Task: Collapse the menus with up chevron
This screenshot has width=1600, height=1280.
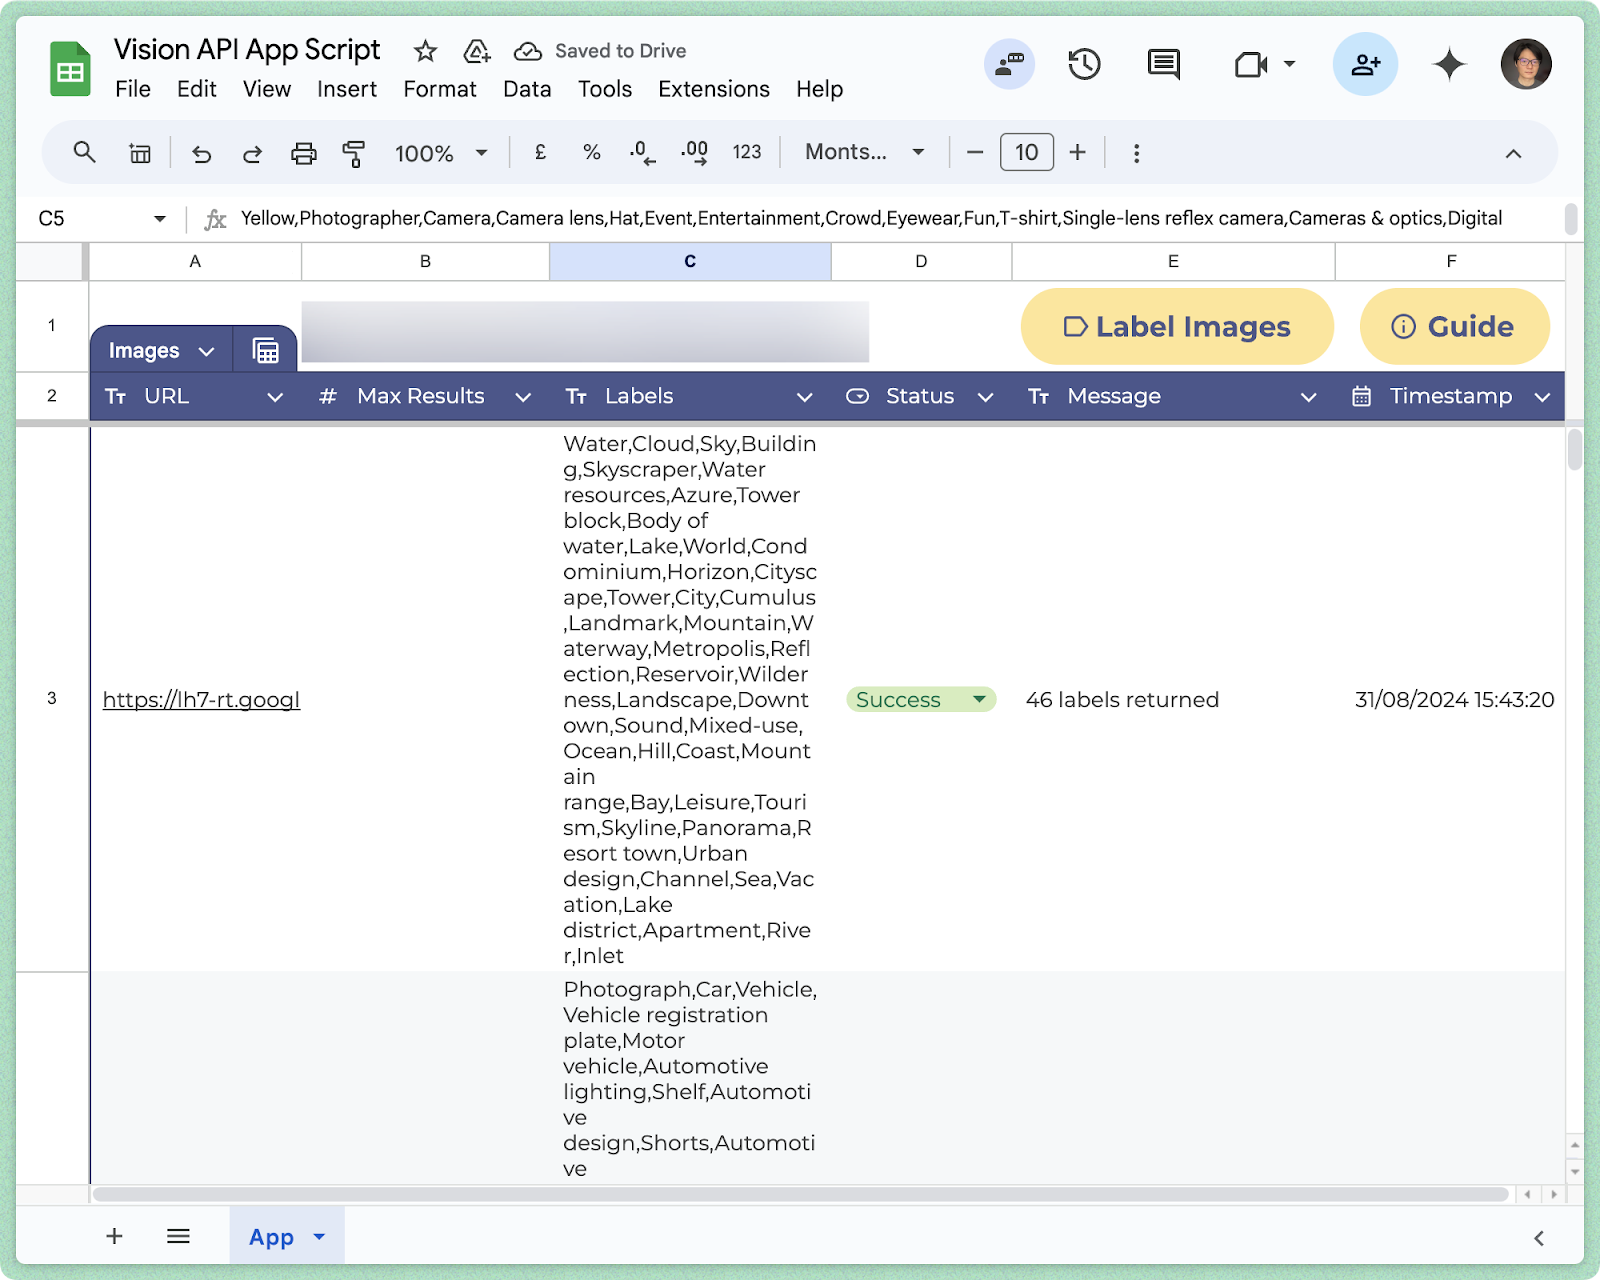Action: pyautogui.click(x=1513, y=153)
